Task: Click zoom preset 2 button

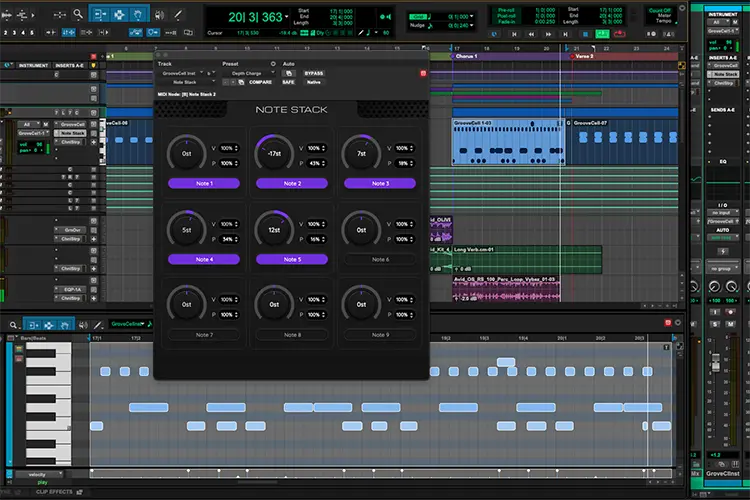Action: click(x=5, y=33)
